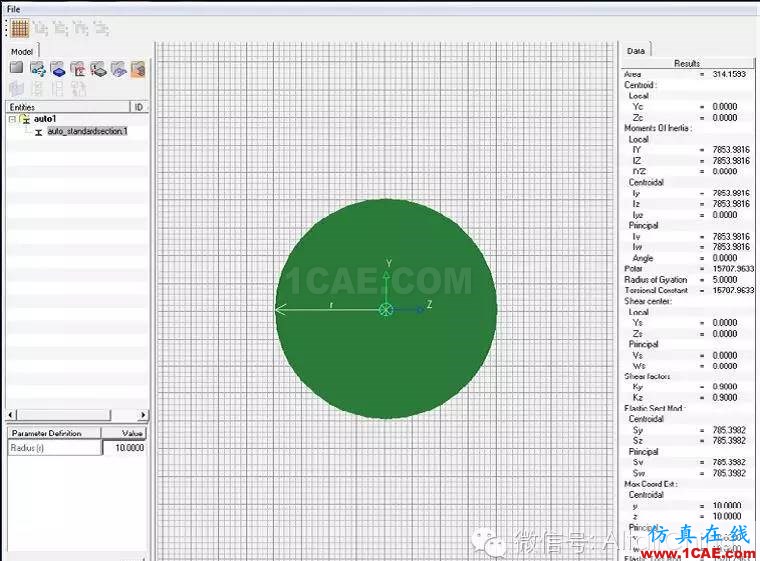Click the first greyed-out icon in lower Model row
Viewport: 760px width, 561px height.
(x=17, y=89)
